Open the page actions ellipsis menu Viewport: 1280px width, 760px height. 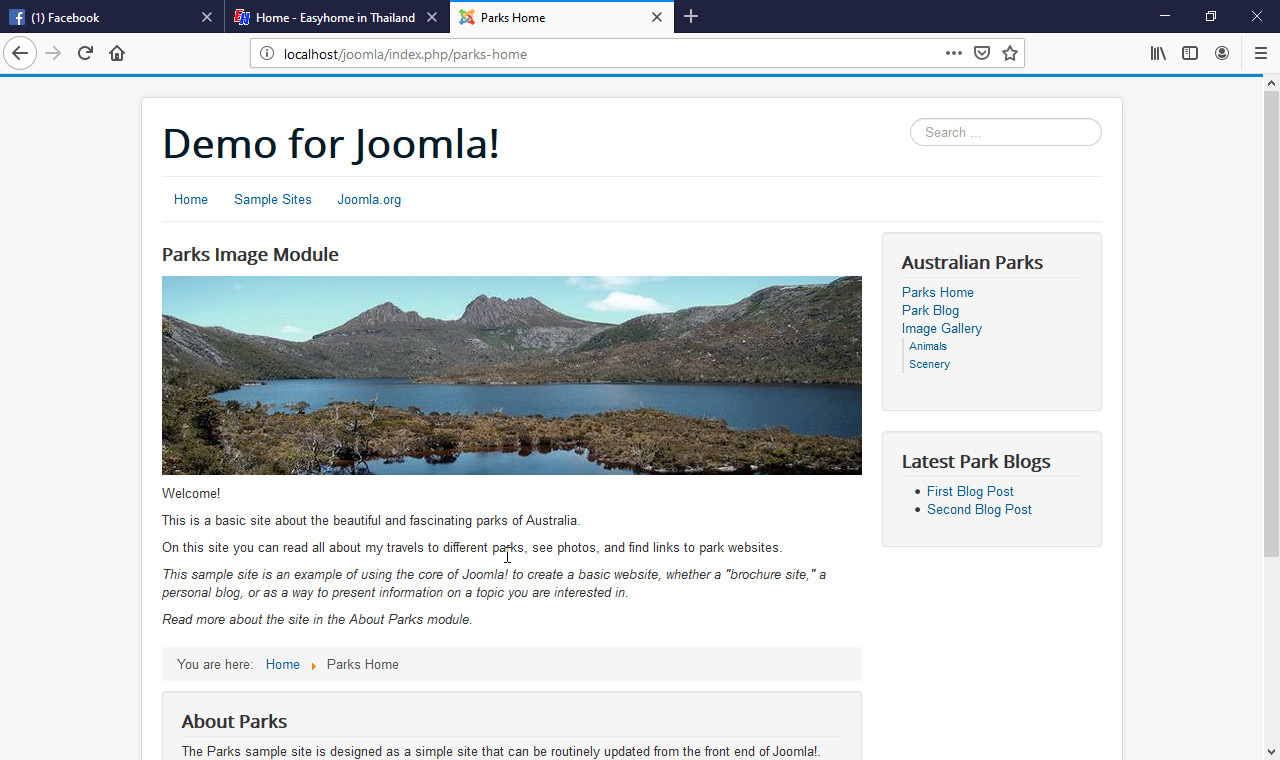pyautogui.click(x=953, y=54)
